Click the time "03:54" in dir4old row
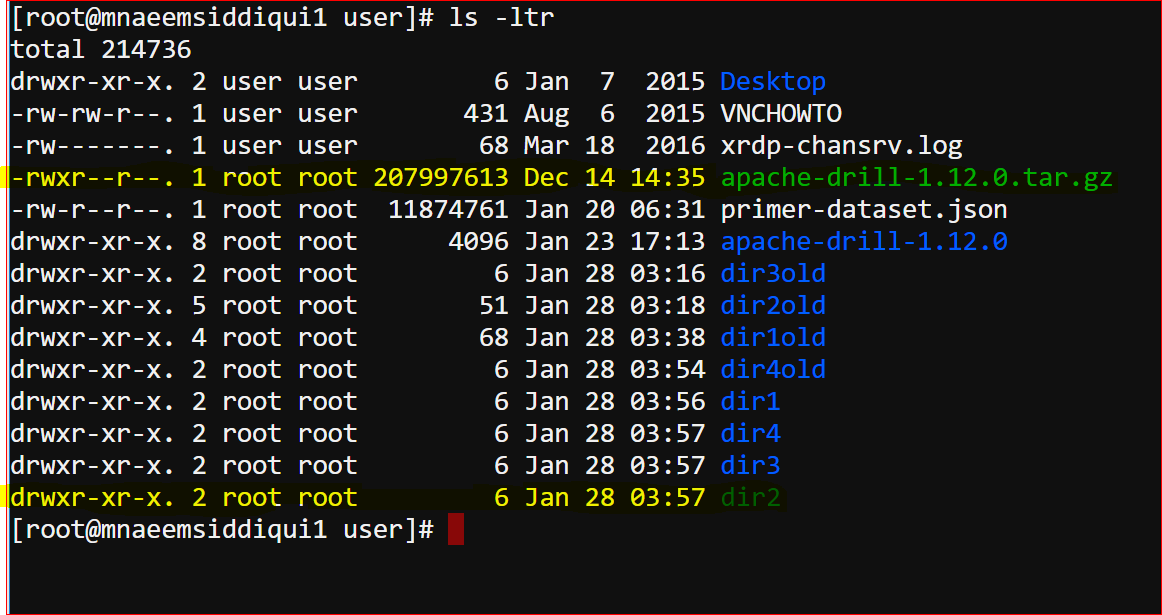 (668, 369)
